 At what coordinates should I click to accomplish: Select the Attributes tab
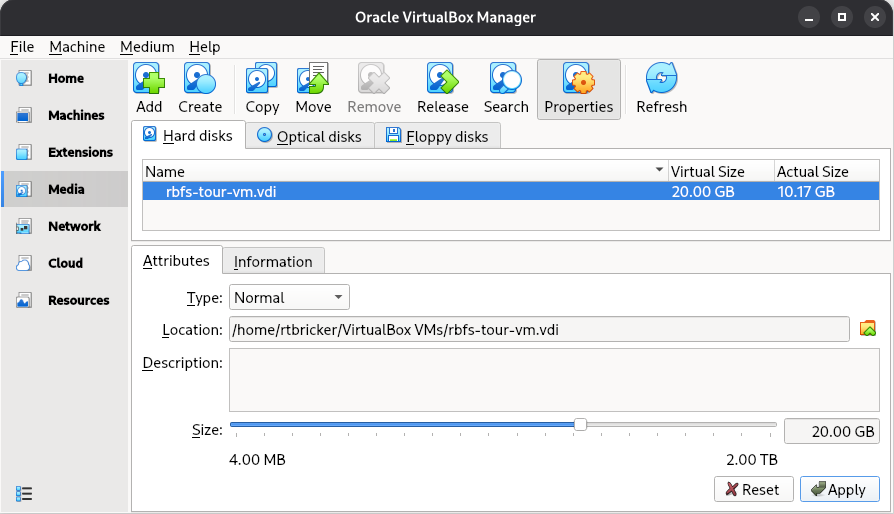click(x=176, y=260)
